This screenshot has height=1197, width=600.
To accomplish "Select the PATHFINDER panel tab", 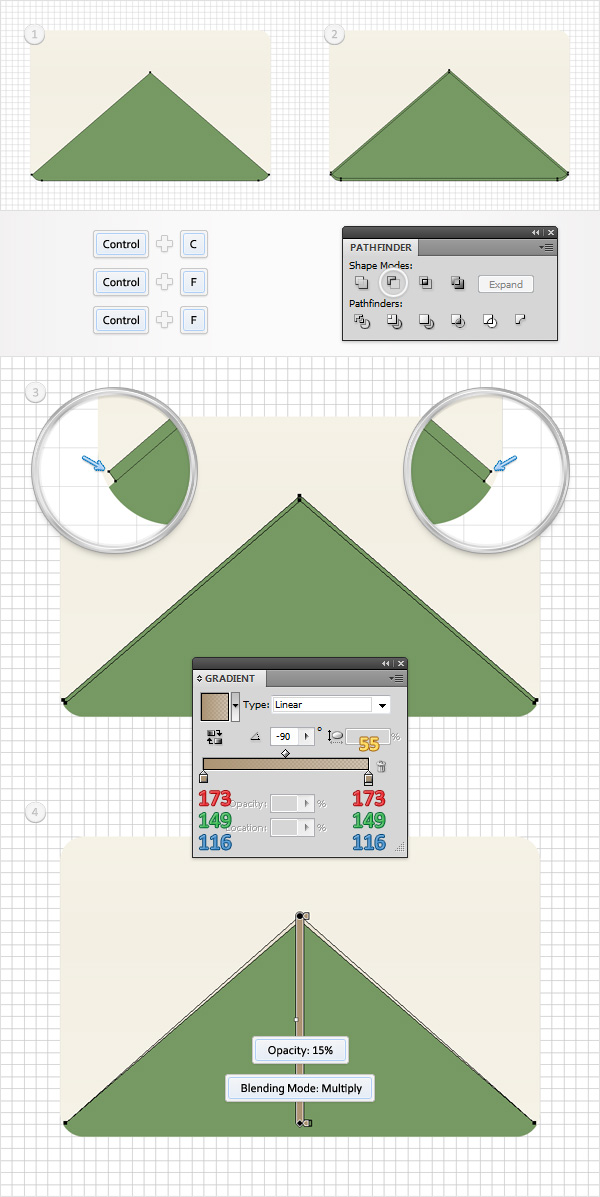I will (381, 247).
